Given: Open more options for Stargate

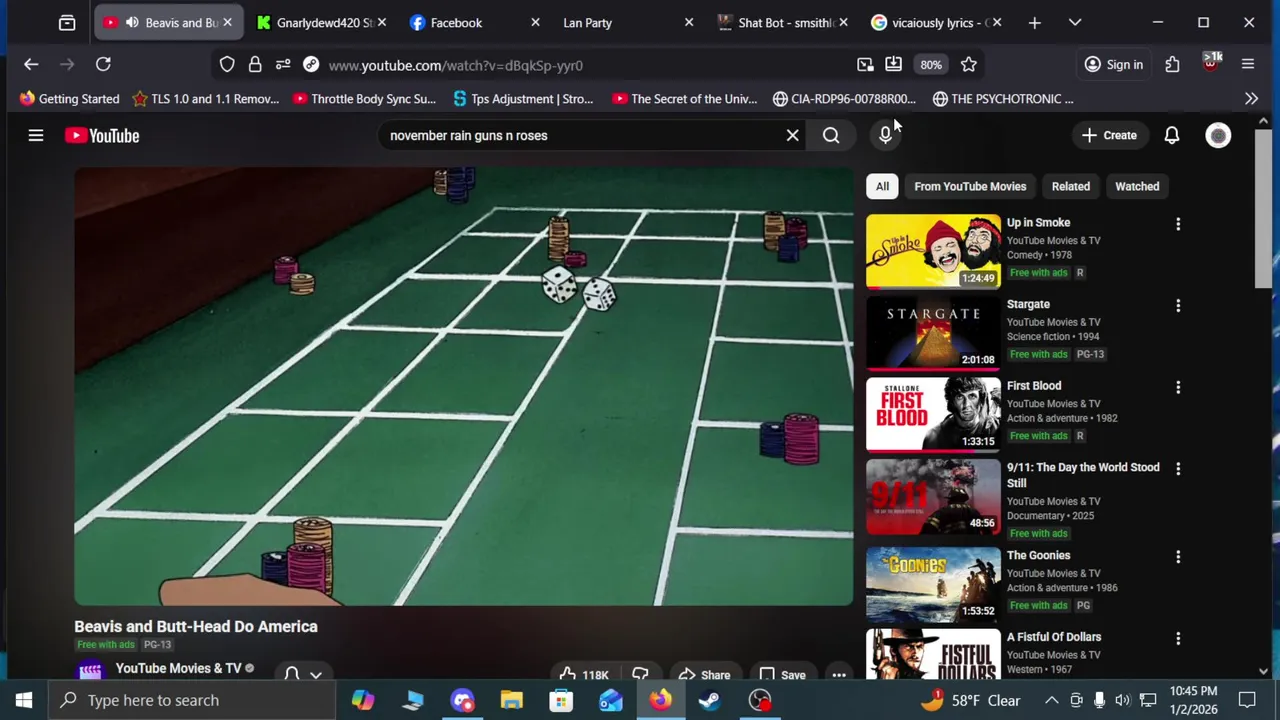Looking at the screenshot, I should 1178,305.
